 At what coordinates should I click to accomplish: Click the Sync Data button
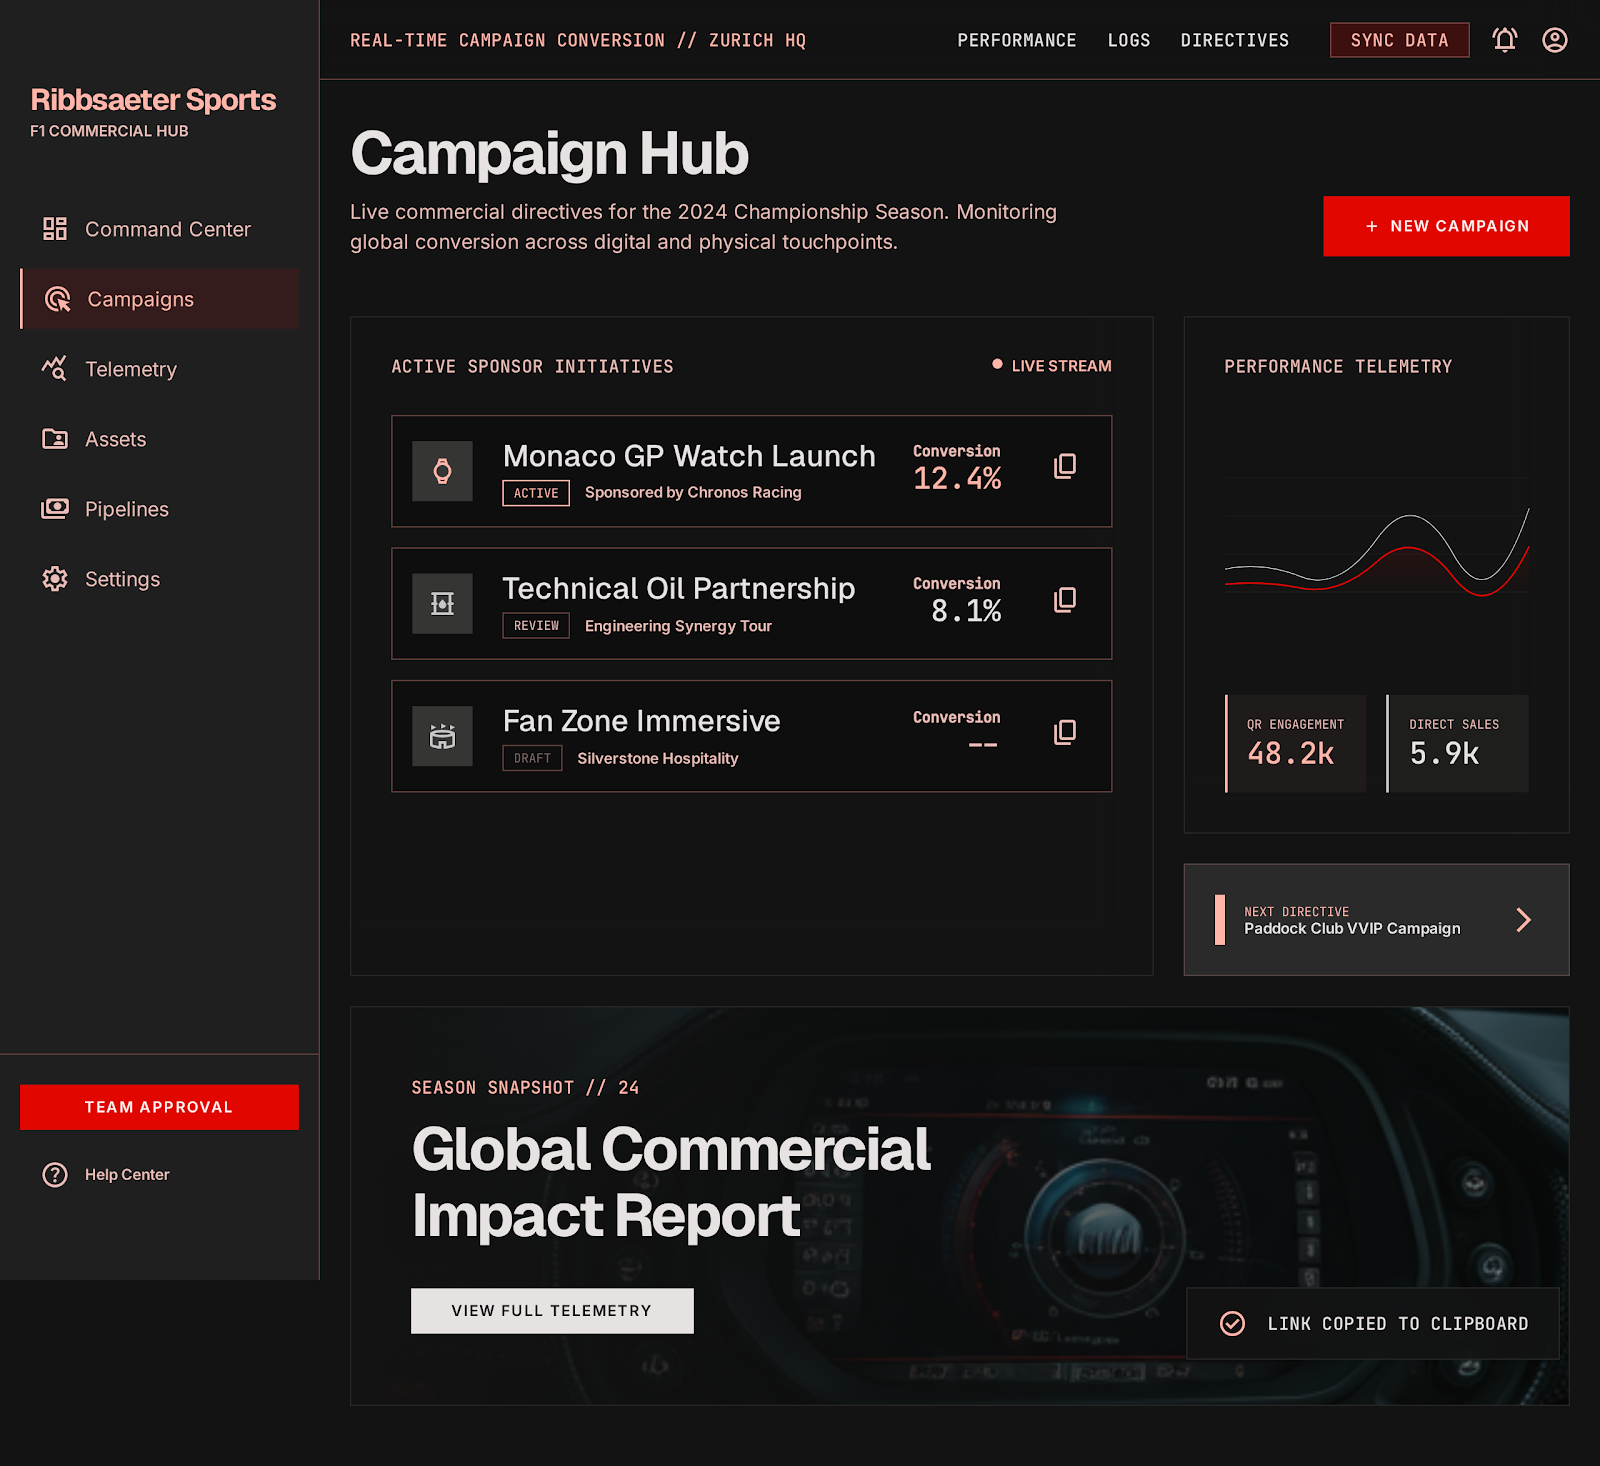[x=1399, y=40]
